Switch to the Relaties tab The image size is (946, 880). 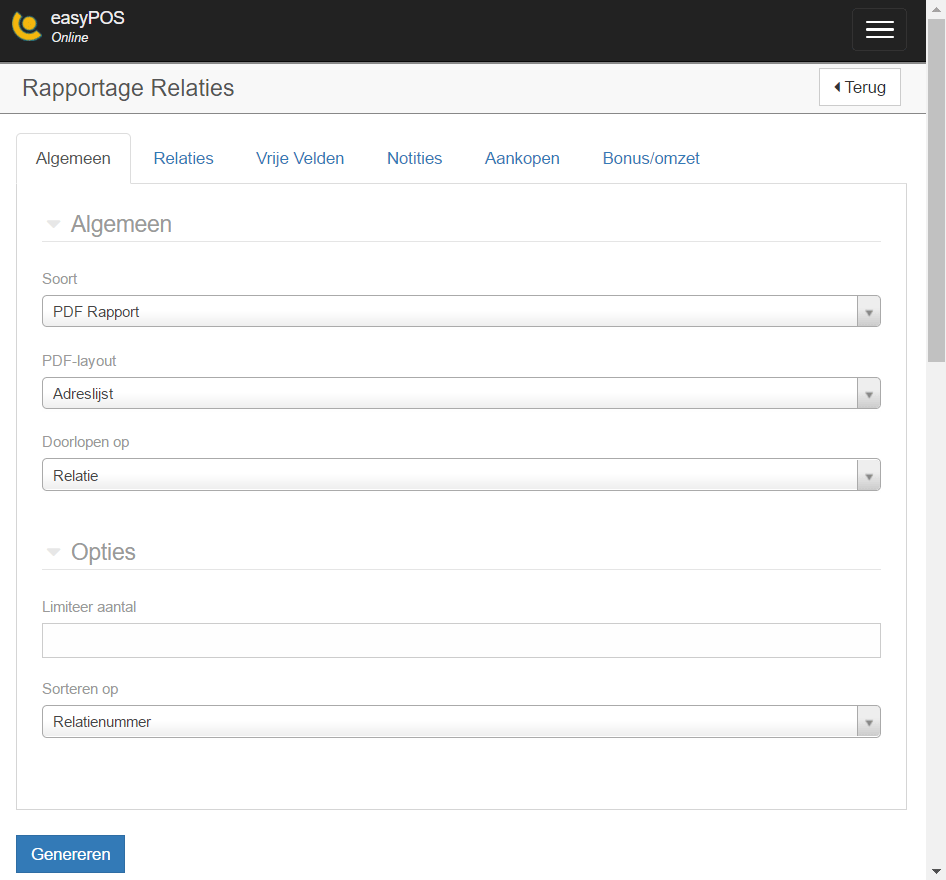tap(183, 158)
